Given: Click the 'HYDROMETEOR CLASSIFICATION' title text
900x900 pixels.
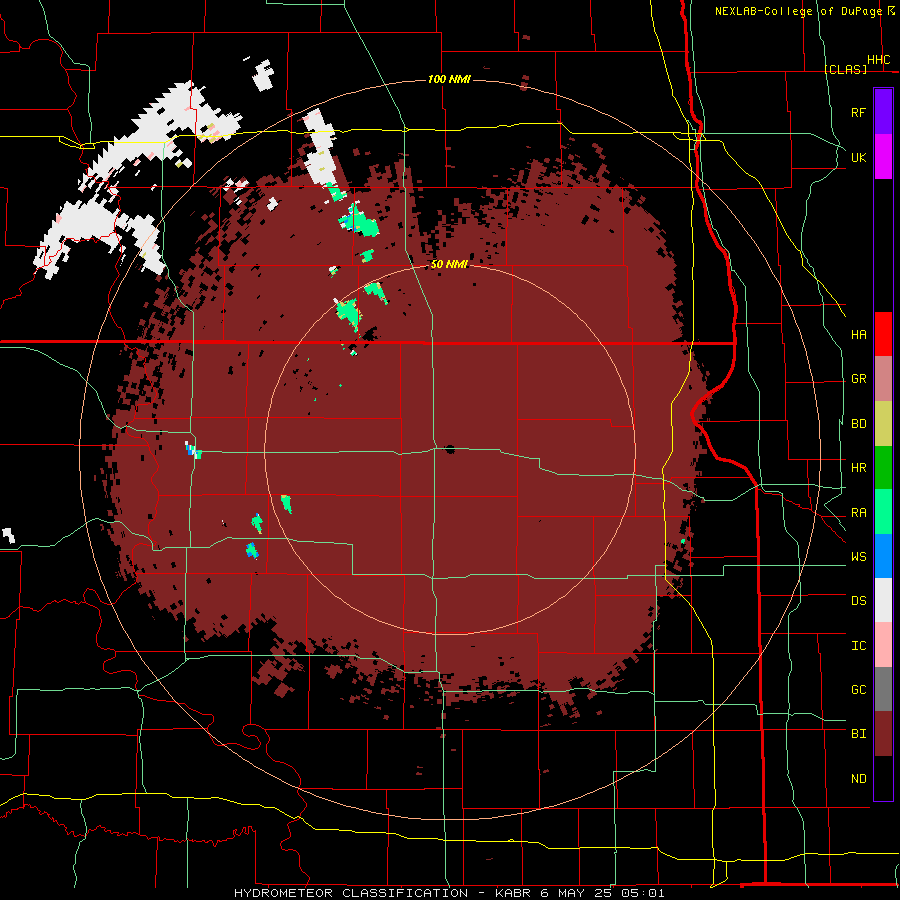Looking at the screenshot, I should pos(351,893).
